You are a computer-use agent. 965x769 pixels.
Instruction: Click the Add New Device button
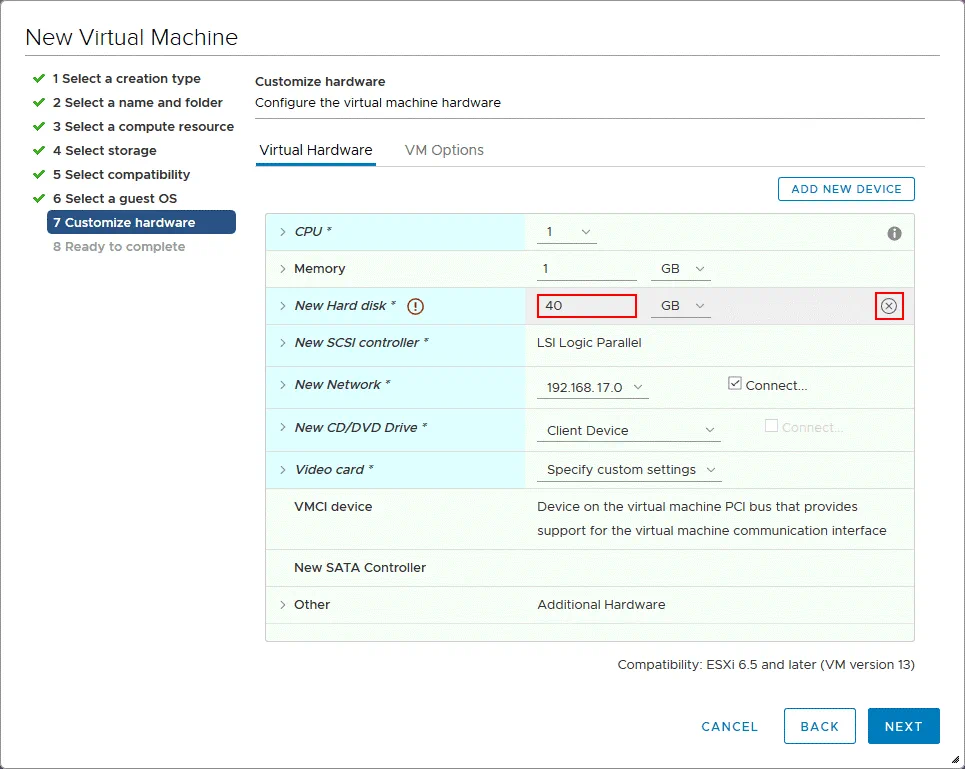[846, 189]
